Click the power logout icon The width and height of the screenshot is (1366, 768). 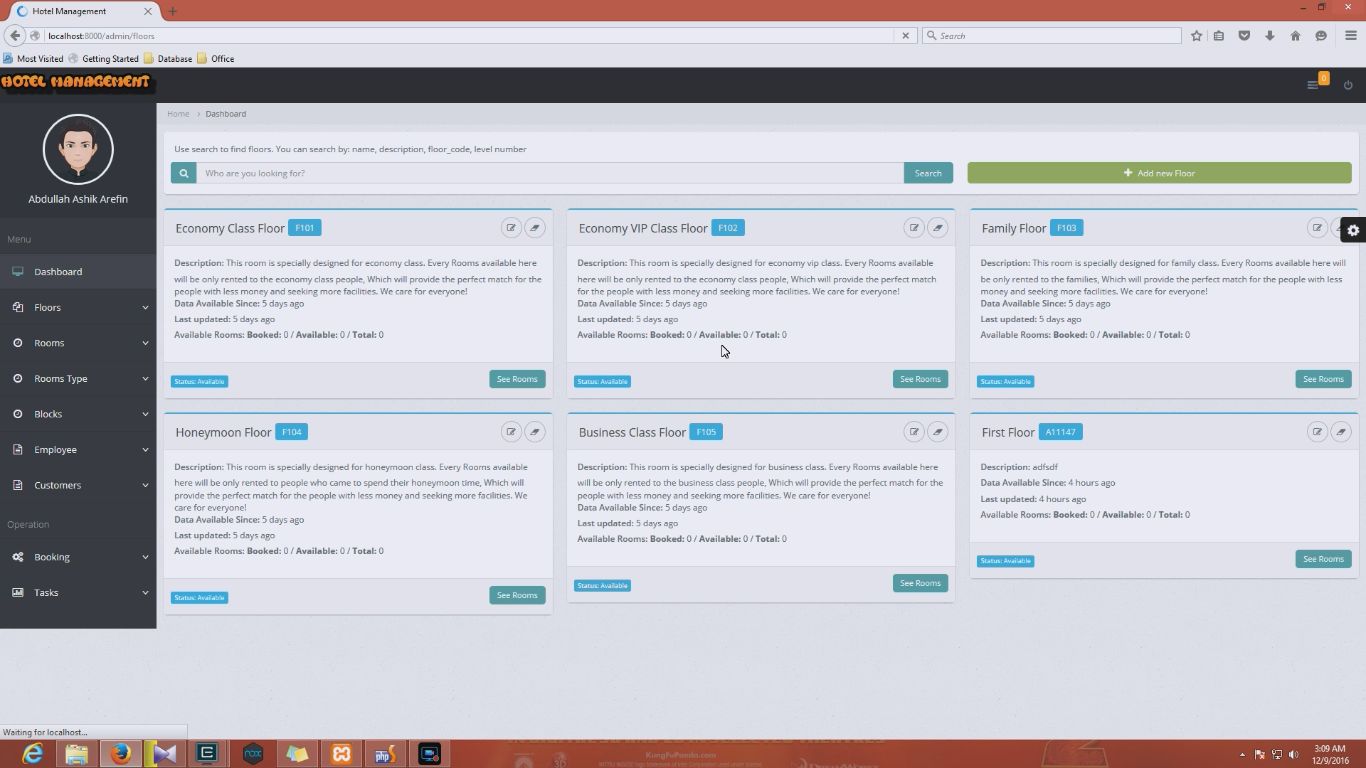[x=1348, y=85]
